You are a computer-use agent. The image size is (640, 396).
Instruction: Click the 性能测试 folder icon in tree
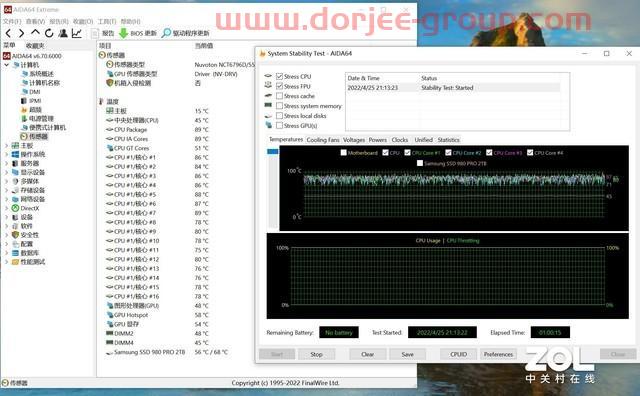[16, 262]
